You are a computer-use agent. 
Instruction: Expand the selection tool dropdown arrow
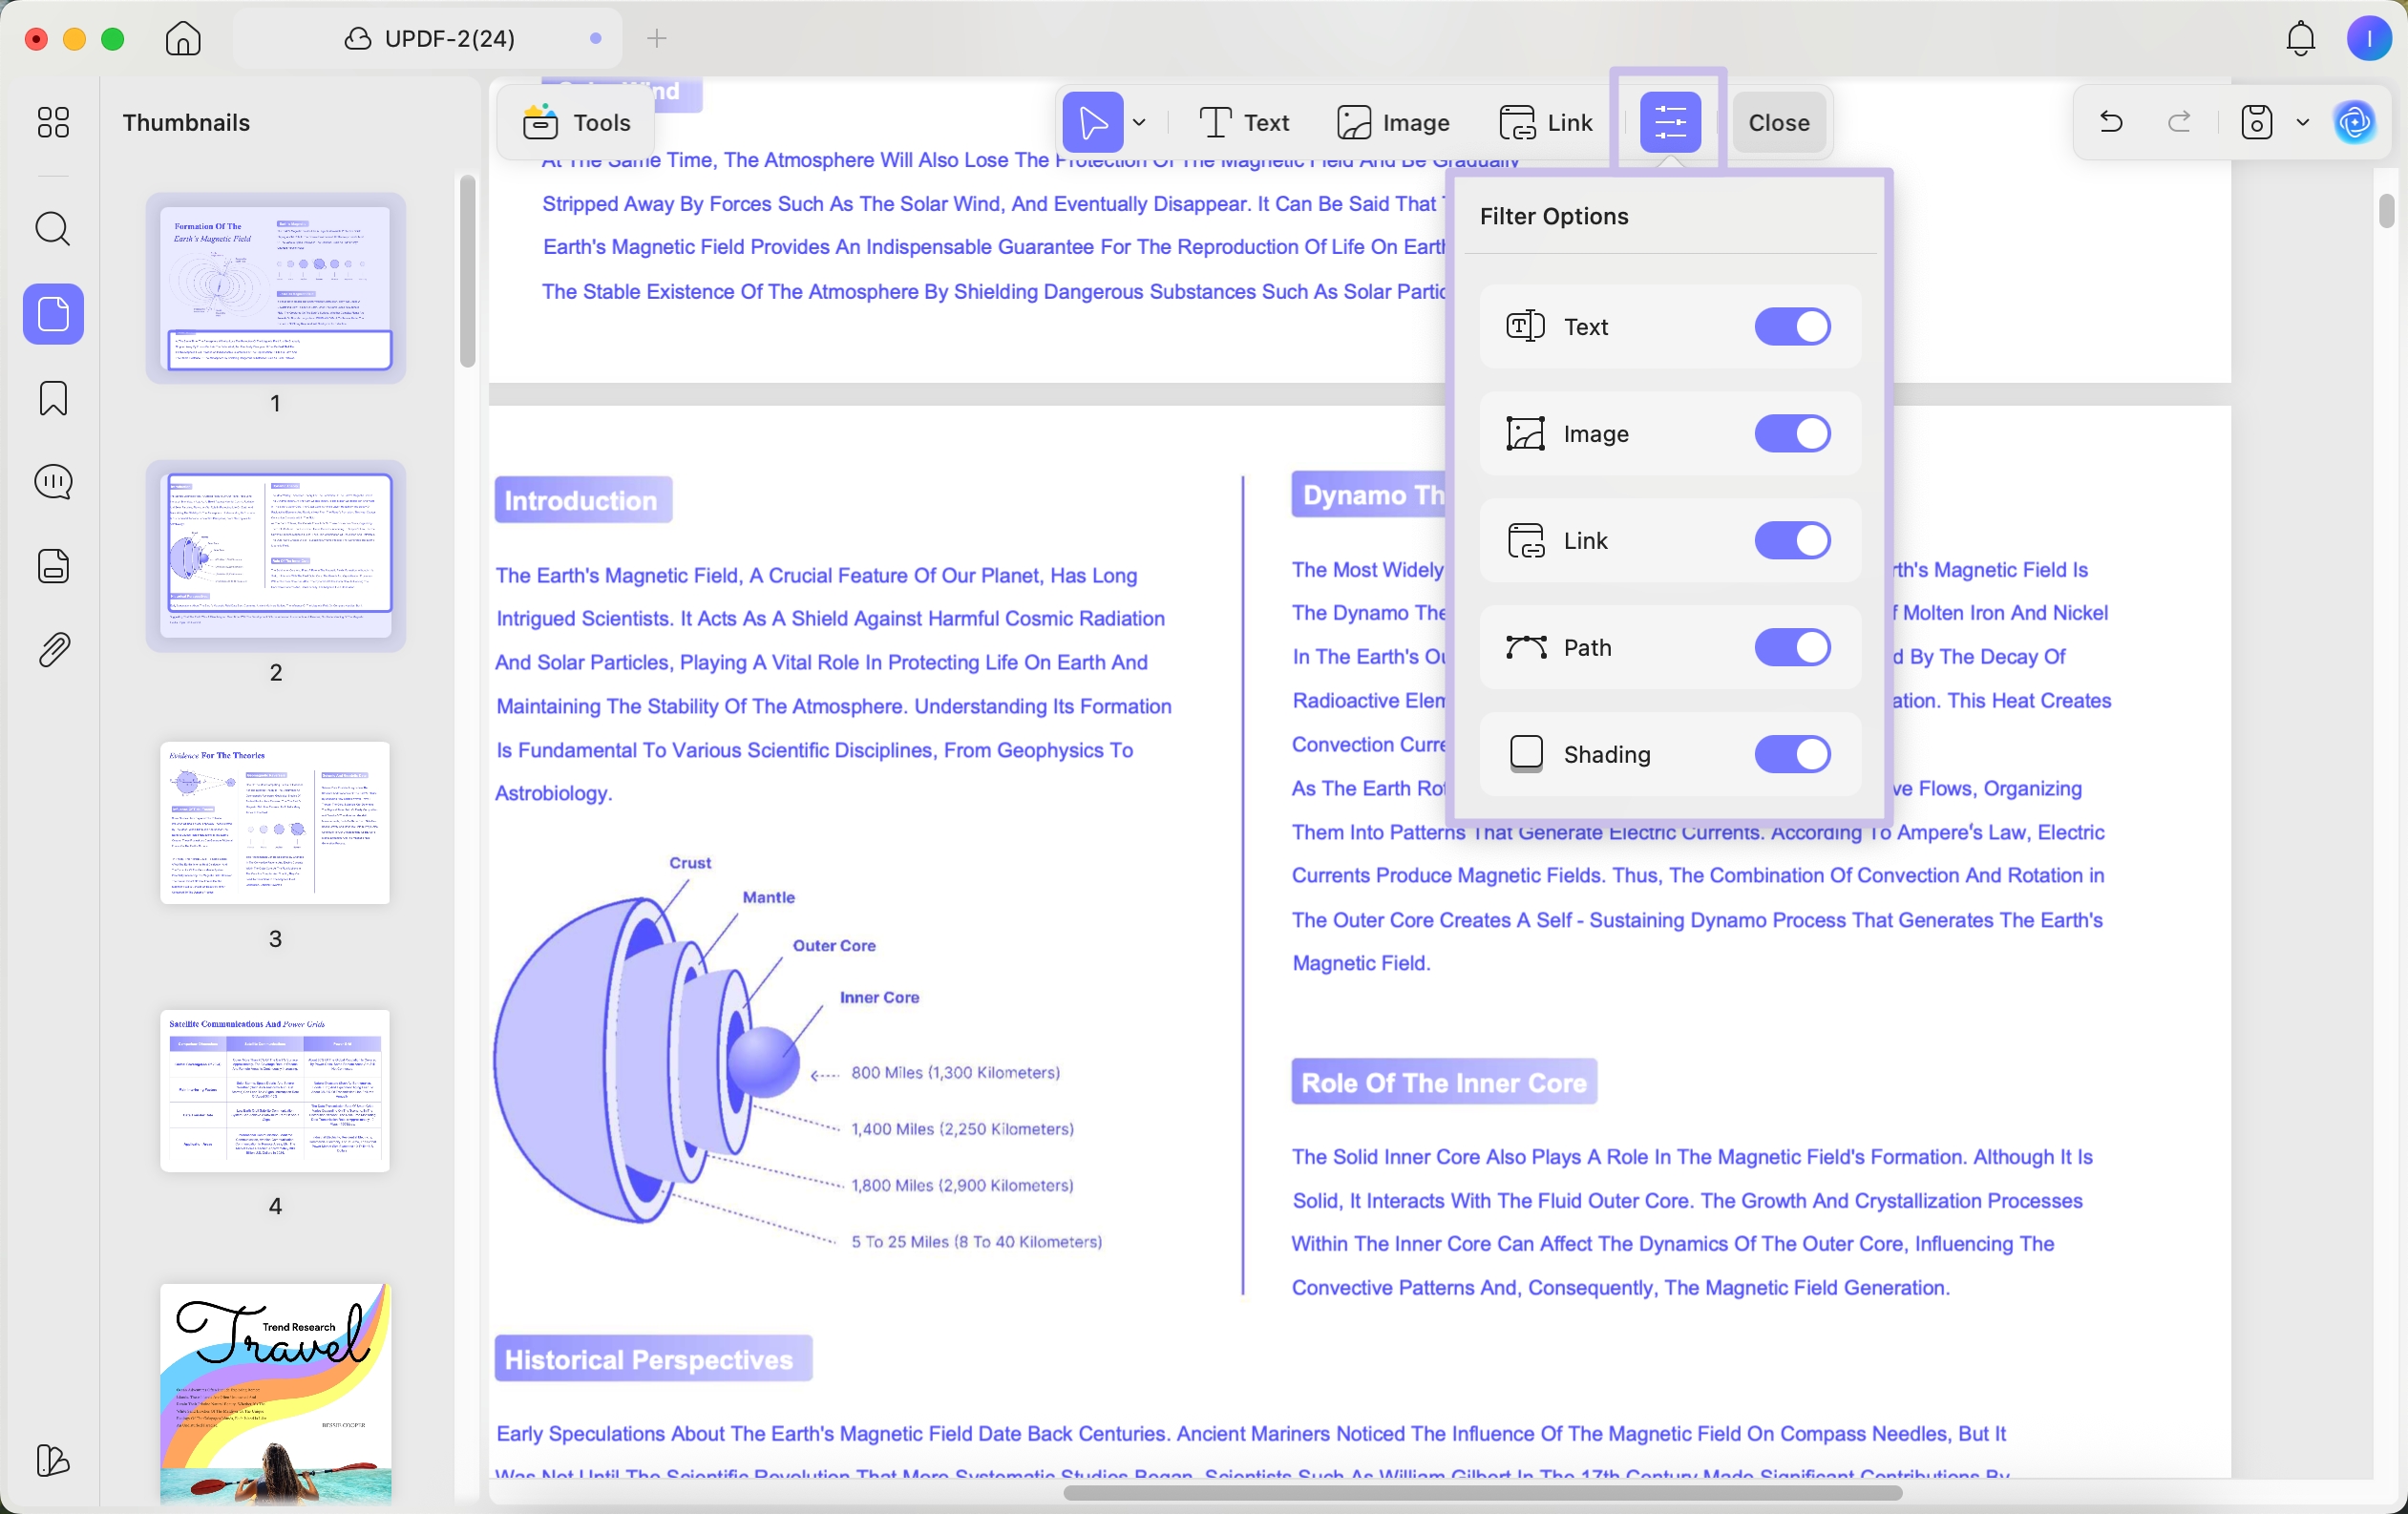[x=1139, y=122]
